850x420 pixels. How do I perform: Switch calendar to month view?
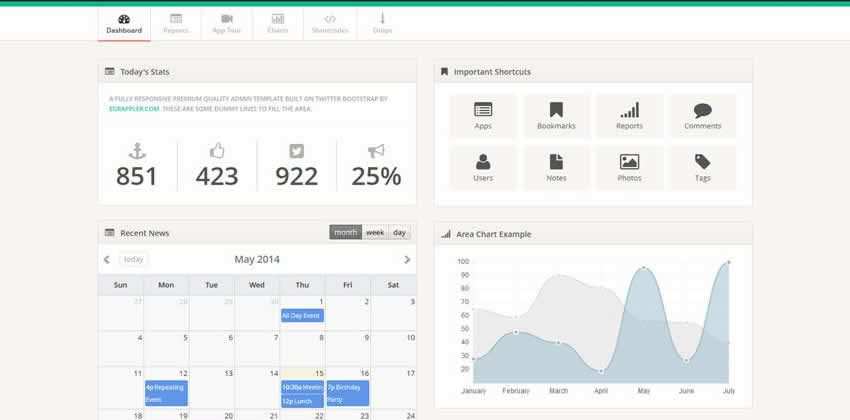coord(345,232)
